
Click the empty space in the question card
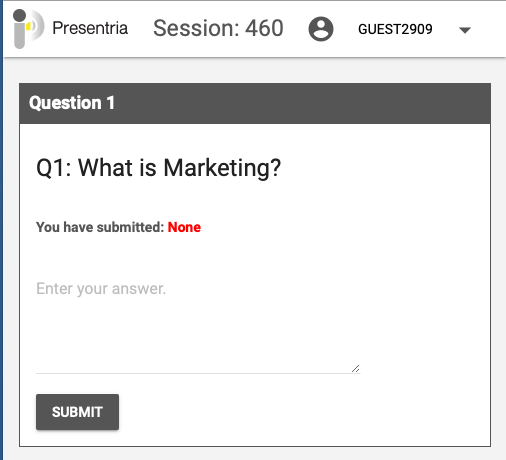click(423, 283)
